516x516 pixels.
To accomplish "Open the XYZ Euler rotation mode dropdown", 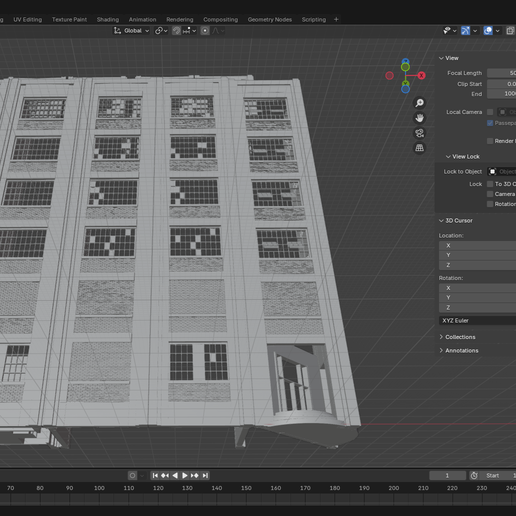I will tap(477, 320).
